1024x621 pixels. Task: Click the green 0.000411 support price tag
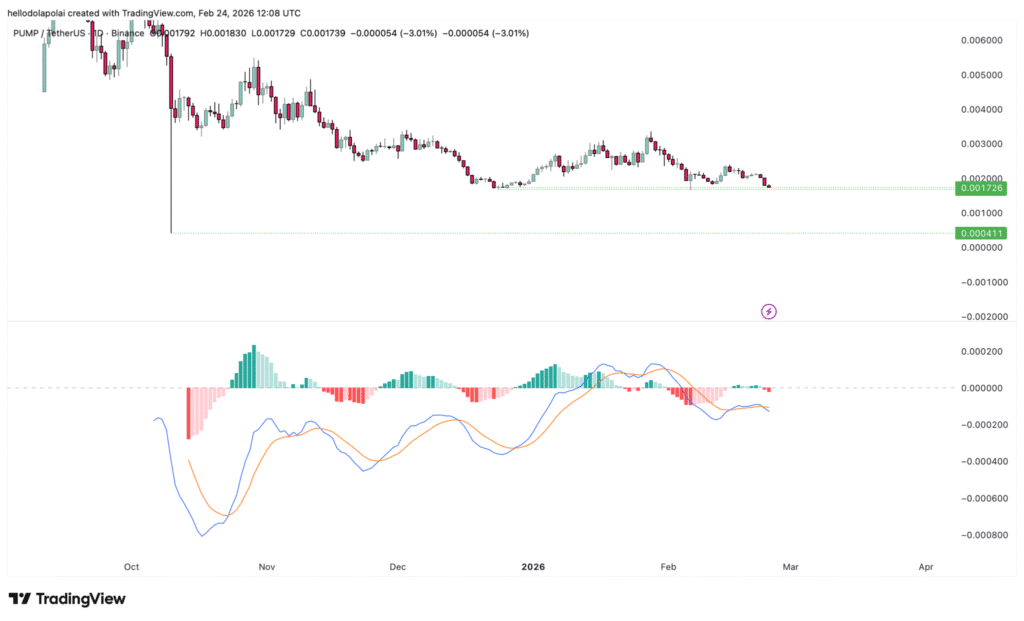point(981,232)
